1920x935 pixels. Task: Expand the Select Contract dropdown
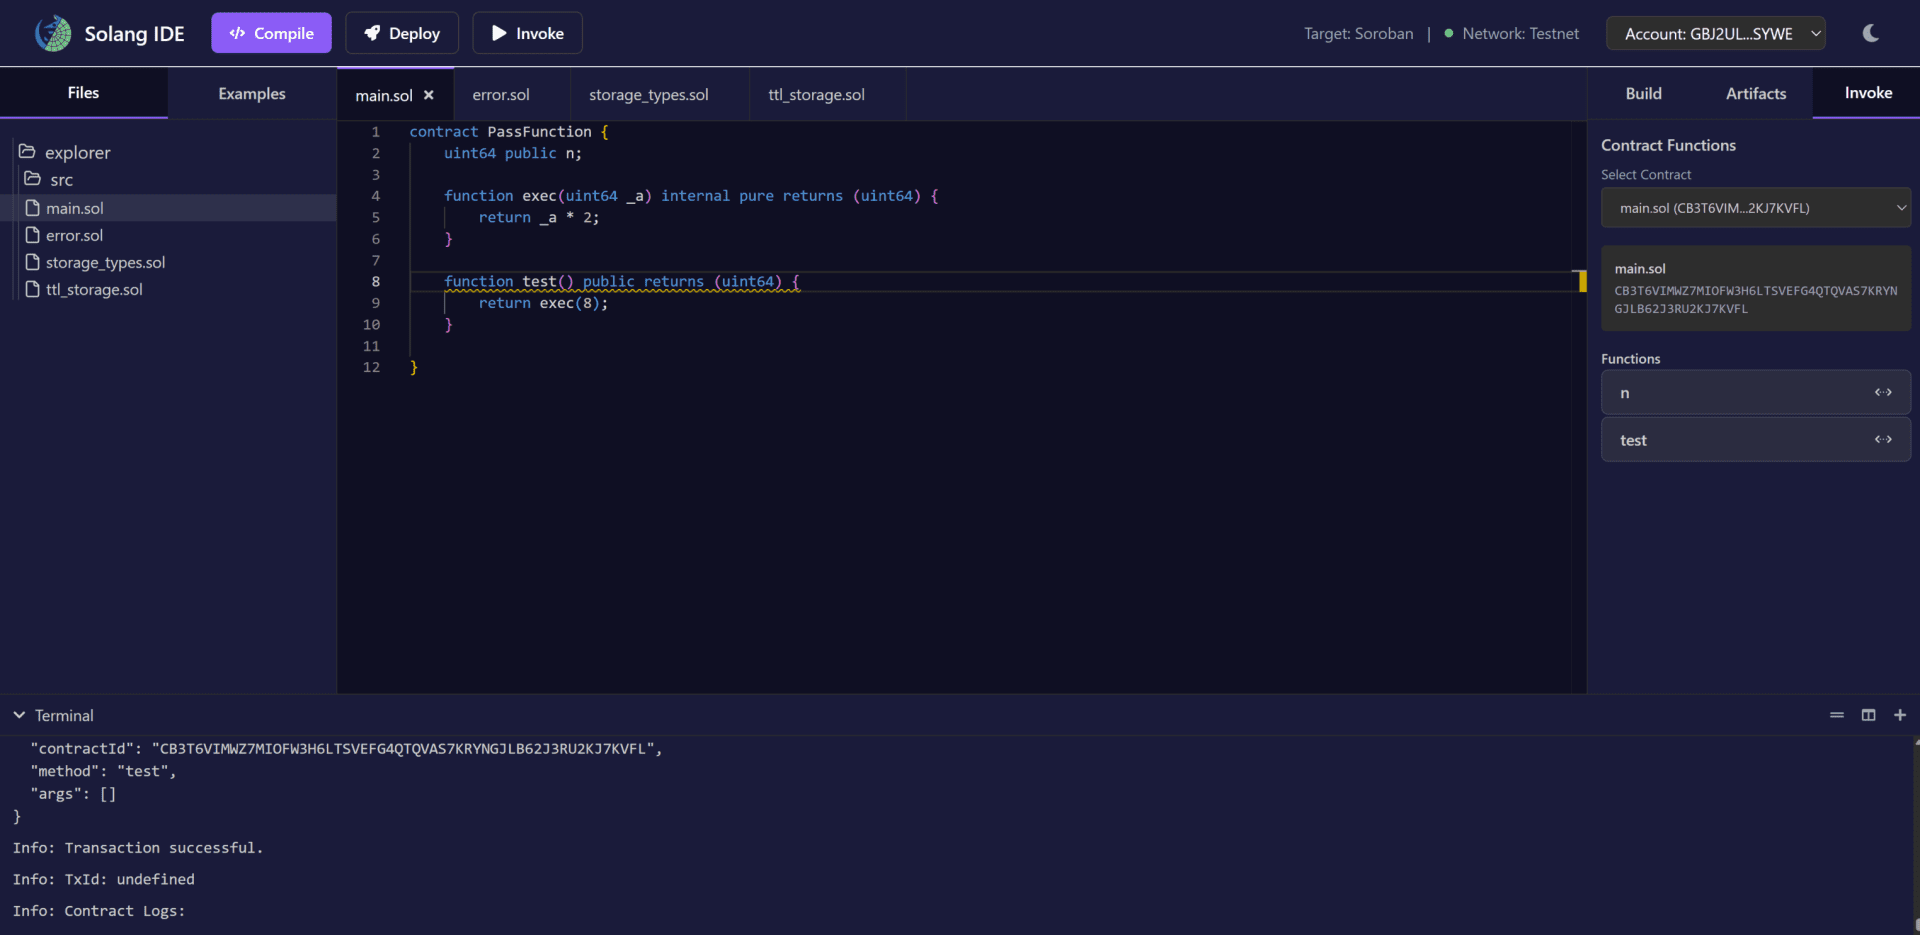coord(1755,208)
